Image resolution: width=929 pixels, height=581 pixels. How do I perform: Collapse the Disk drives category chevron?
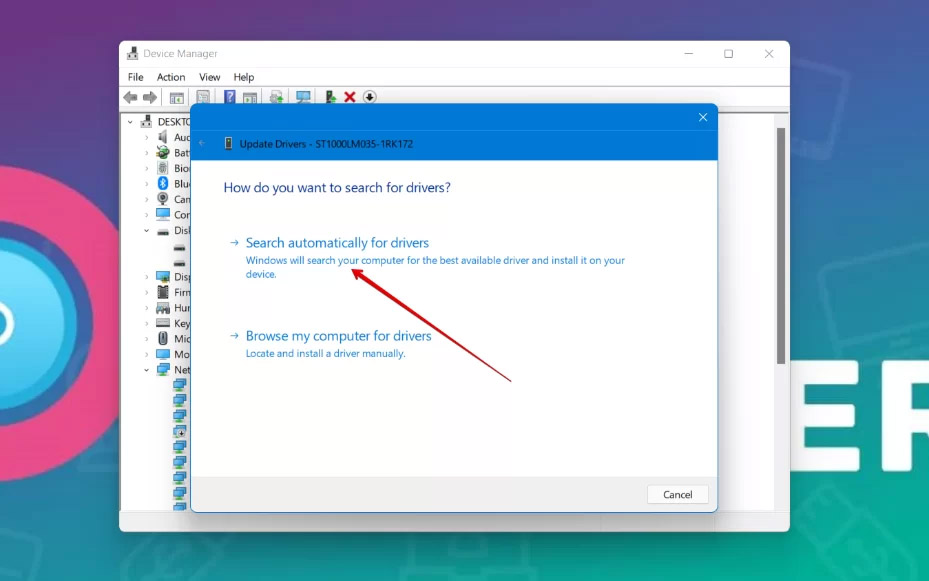(146, 230)
